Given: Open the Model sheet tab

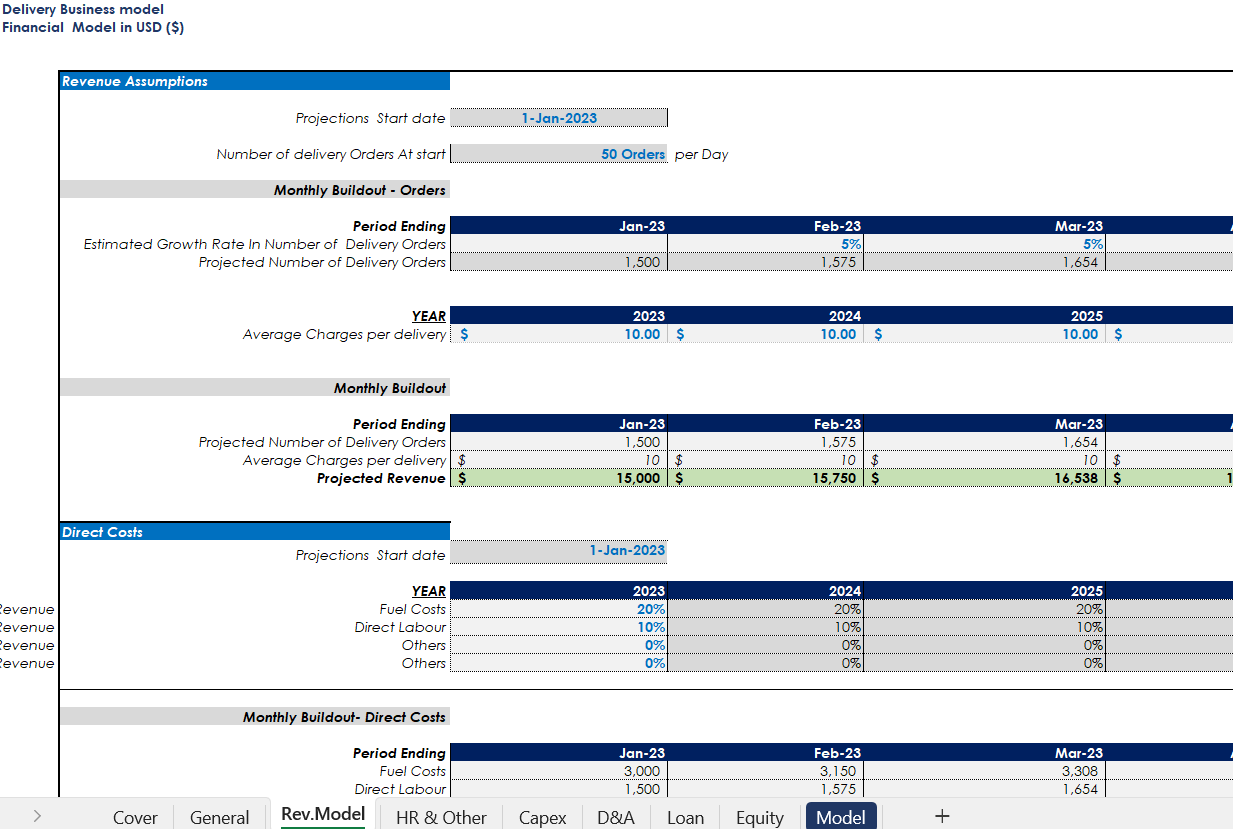Looking at the screenshot, I should (x=840, y=817).
